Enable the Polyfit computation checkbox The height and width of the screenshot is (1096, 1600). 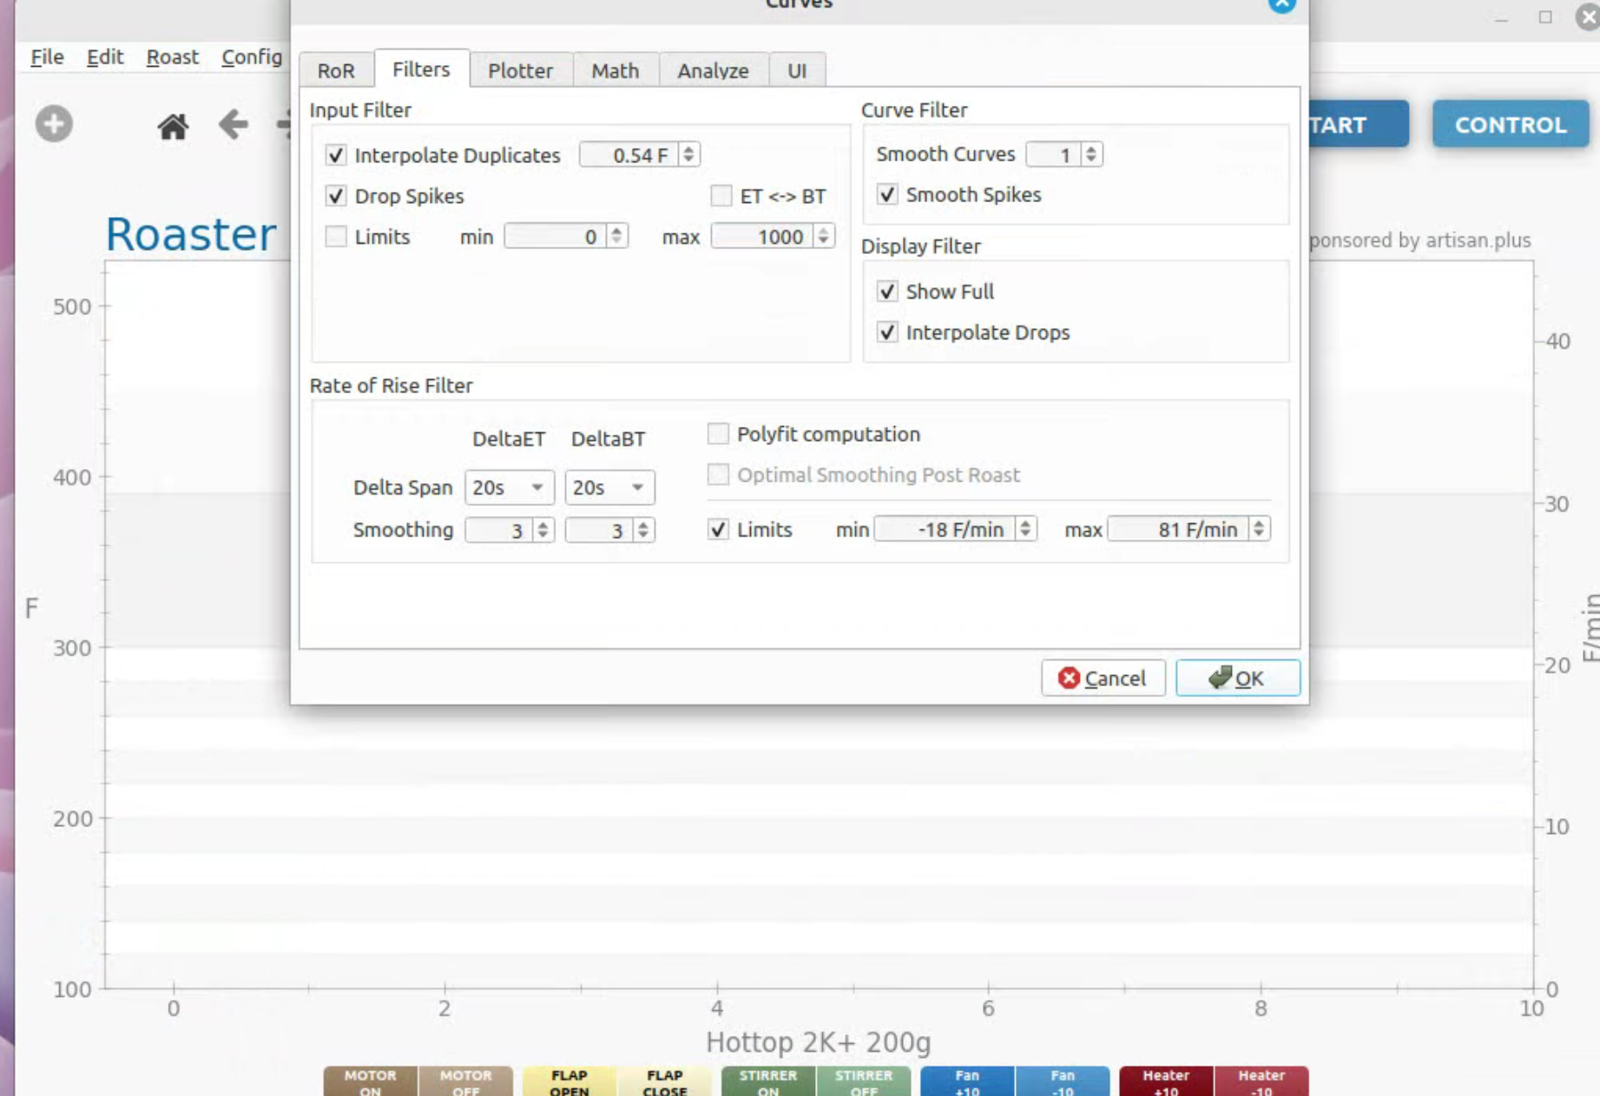point(718,434)
